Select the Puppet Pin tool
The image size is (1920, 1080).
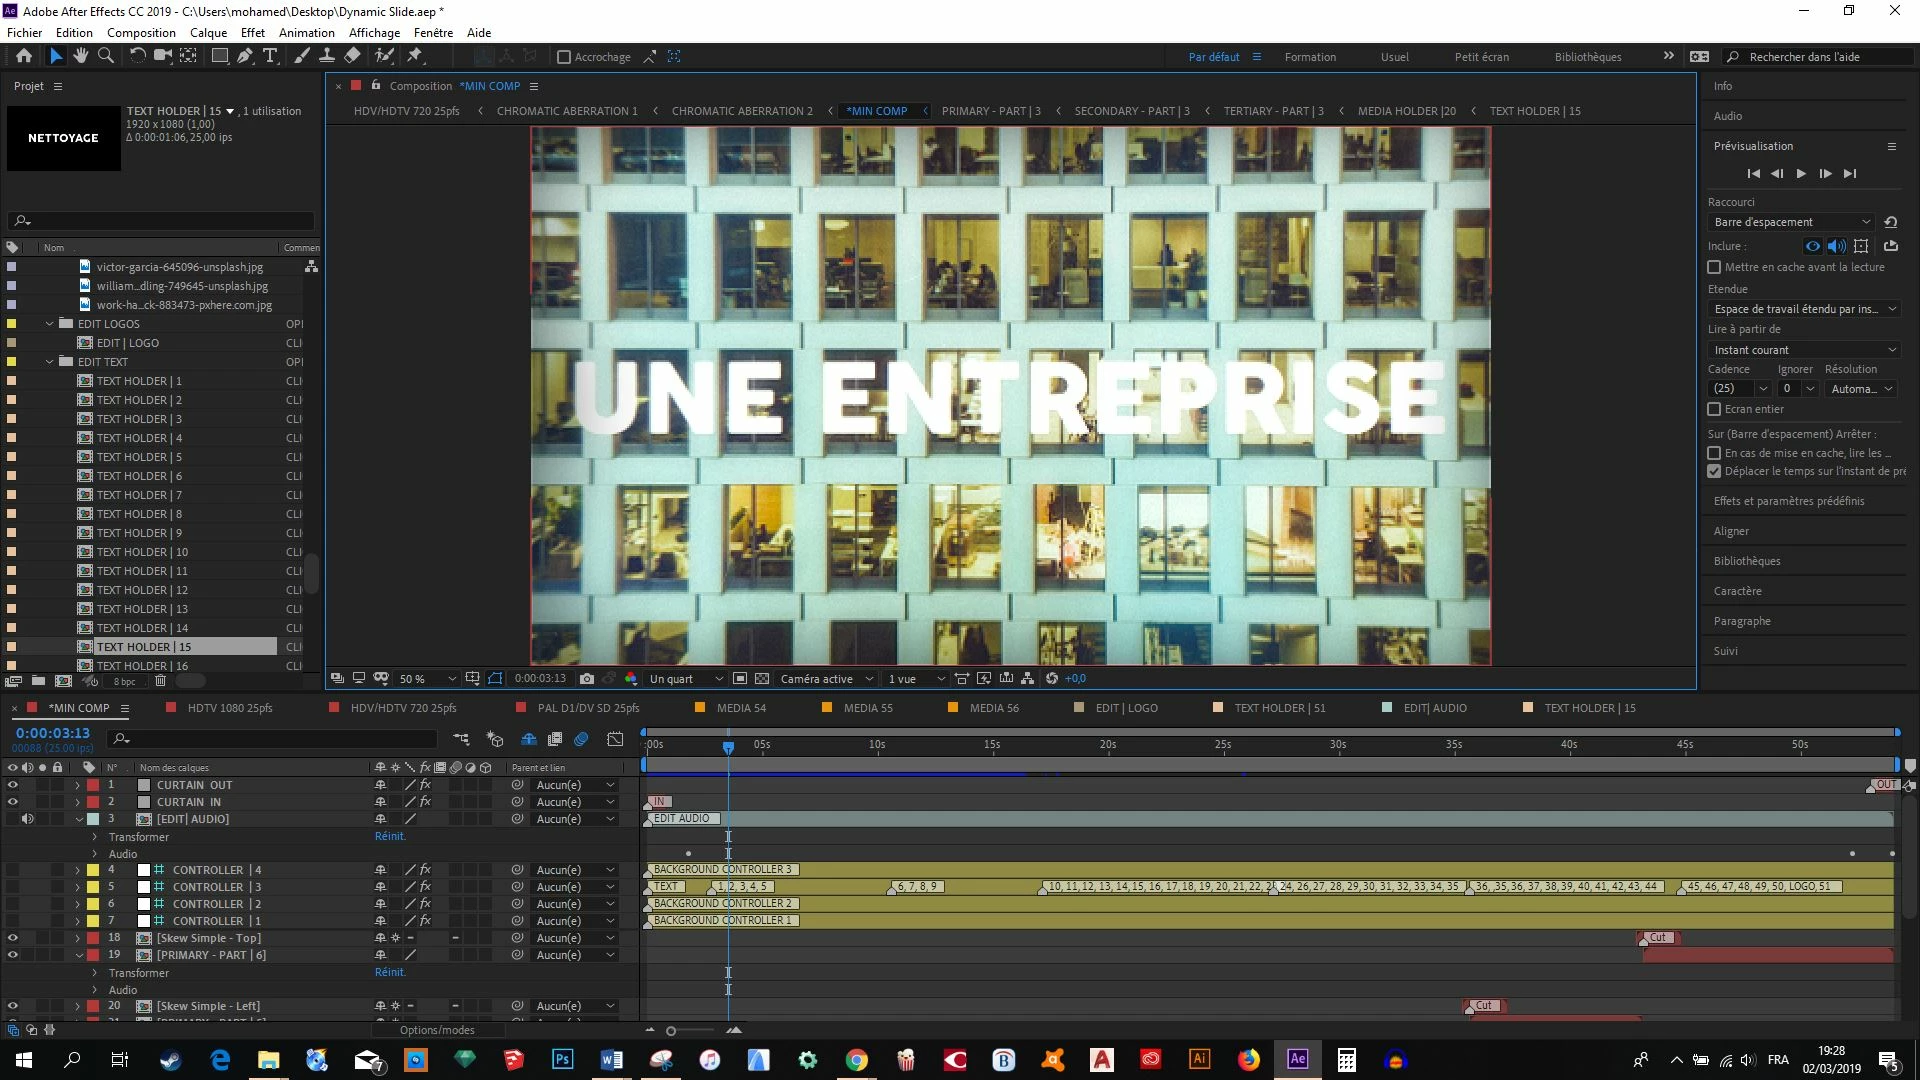tap(415, 56)
